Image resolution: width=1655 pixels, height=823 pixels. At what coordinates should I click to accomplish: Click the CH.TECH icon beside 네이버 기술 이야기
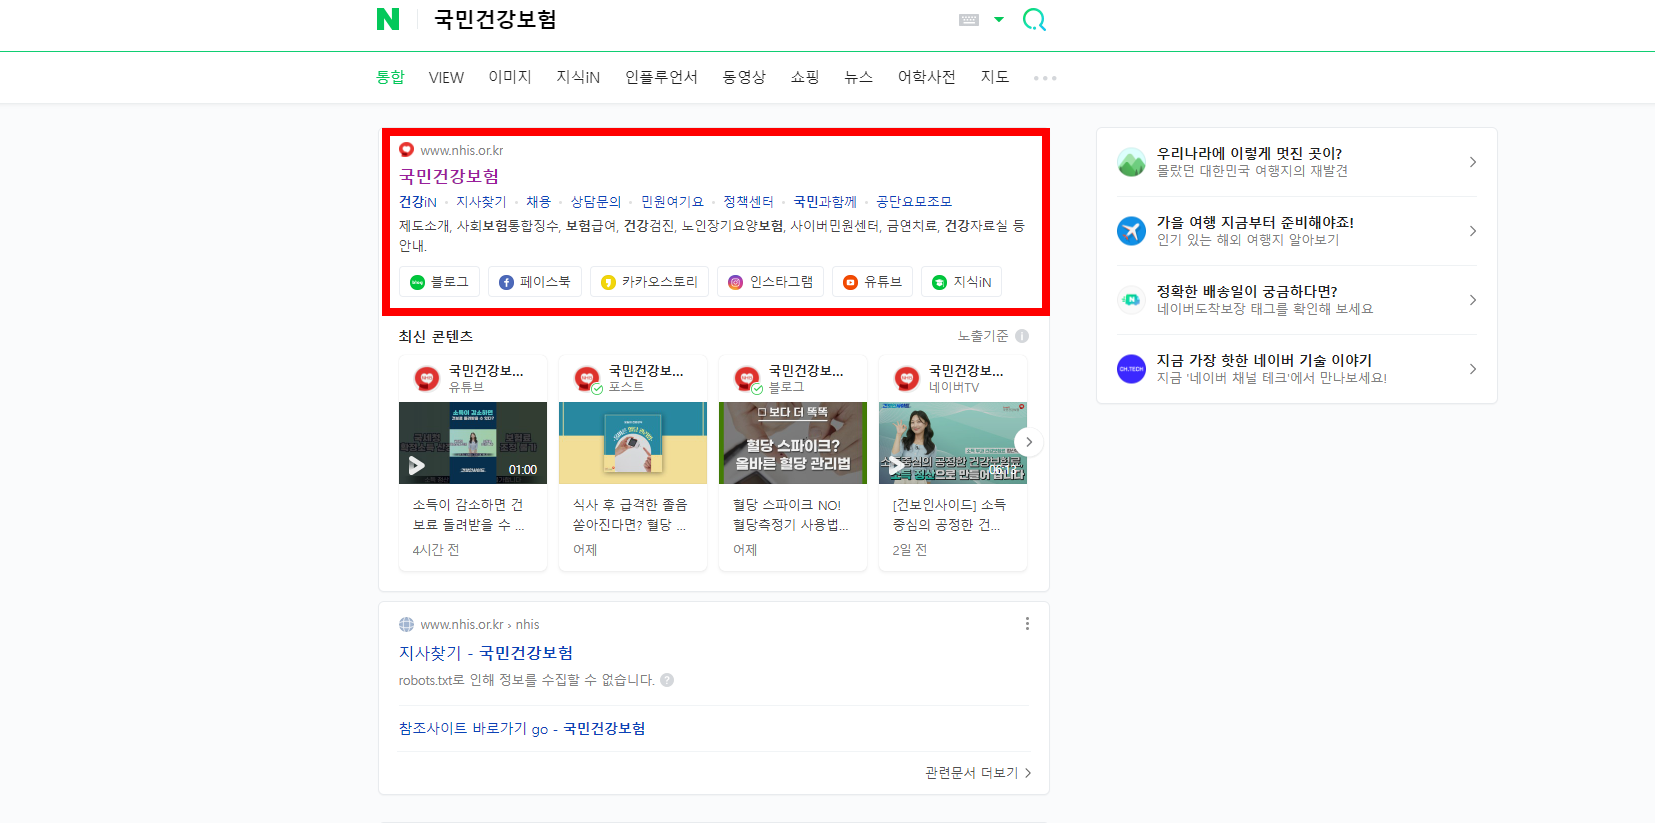pos(1131,369)
